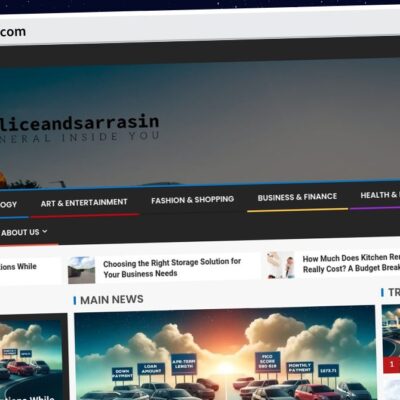The width and height of the screenshot is (400, 400).
Task: Open the Health category menu item
Action: 380,195
